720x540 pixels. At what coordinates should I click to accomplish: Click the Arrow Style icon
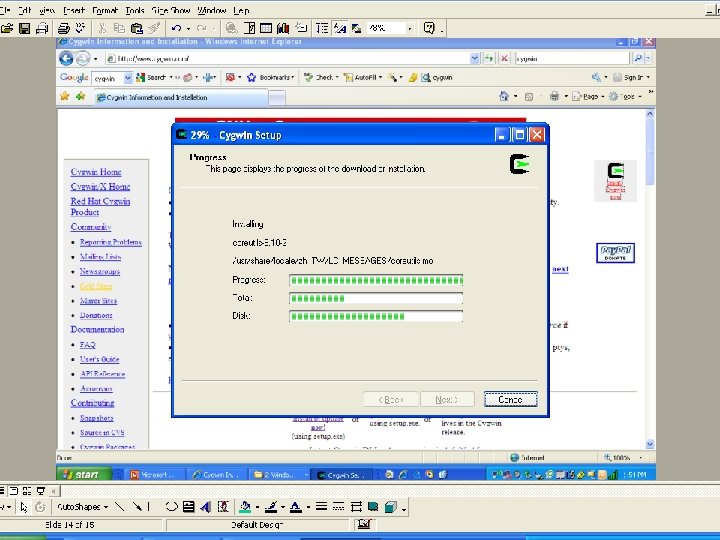(356, 507)
